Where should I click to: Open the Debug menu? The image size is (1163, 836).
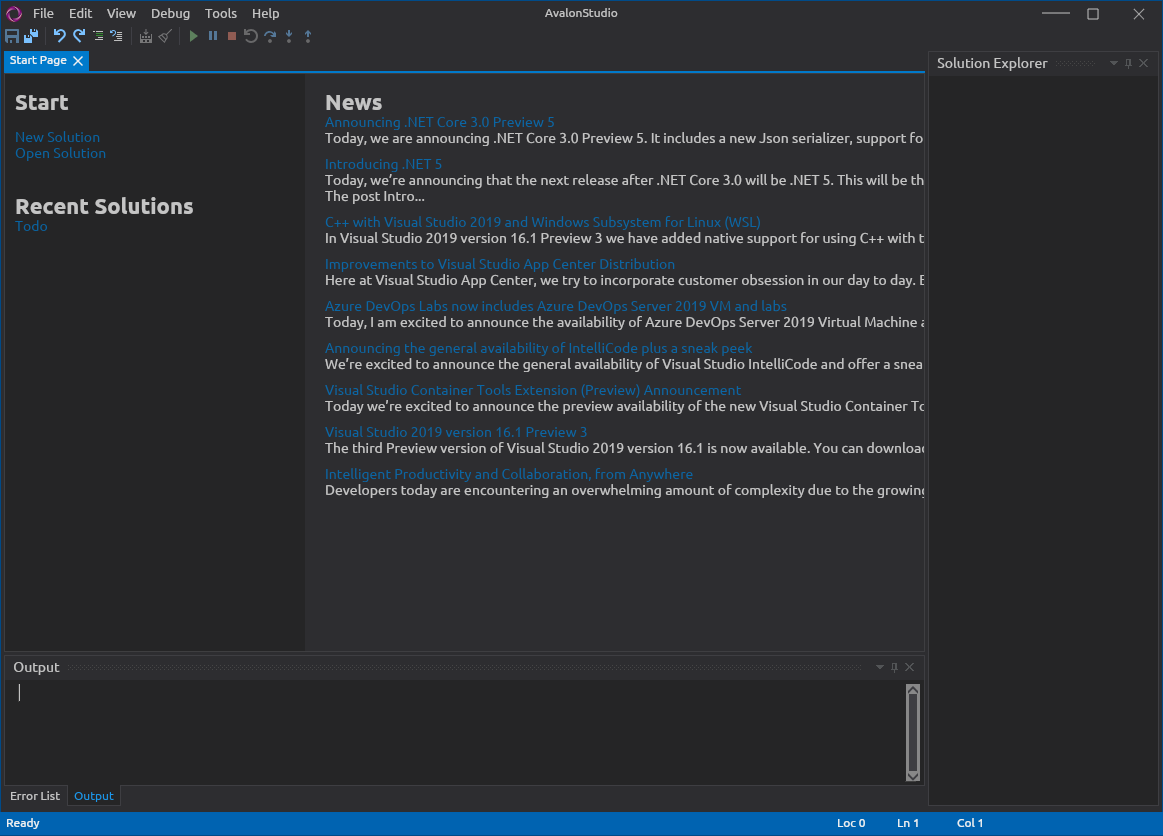pos(170,13)
